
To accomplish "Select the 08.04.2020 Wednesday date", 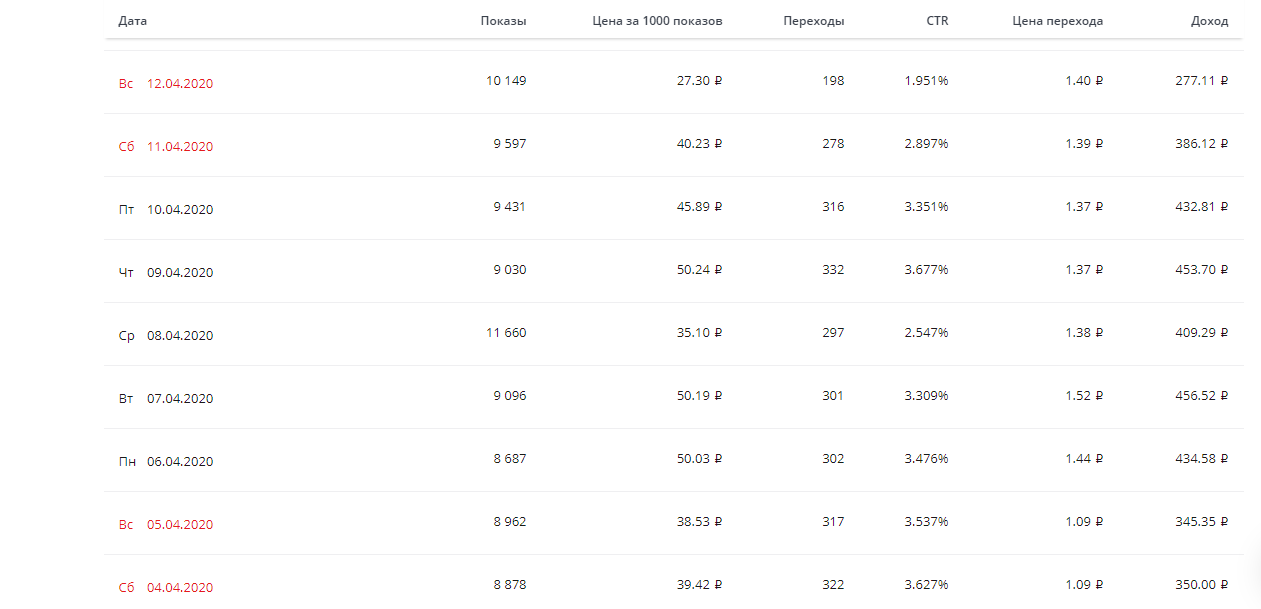I will click(179, 336).
